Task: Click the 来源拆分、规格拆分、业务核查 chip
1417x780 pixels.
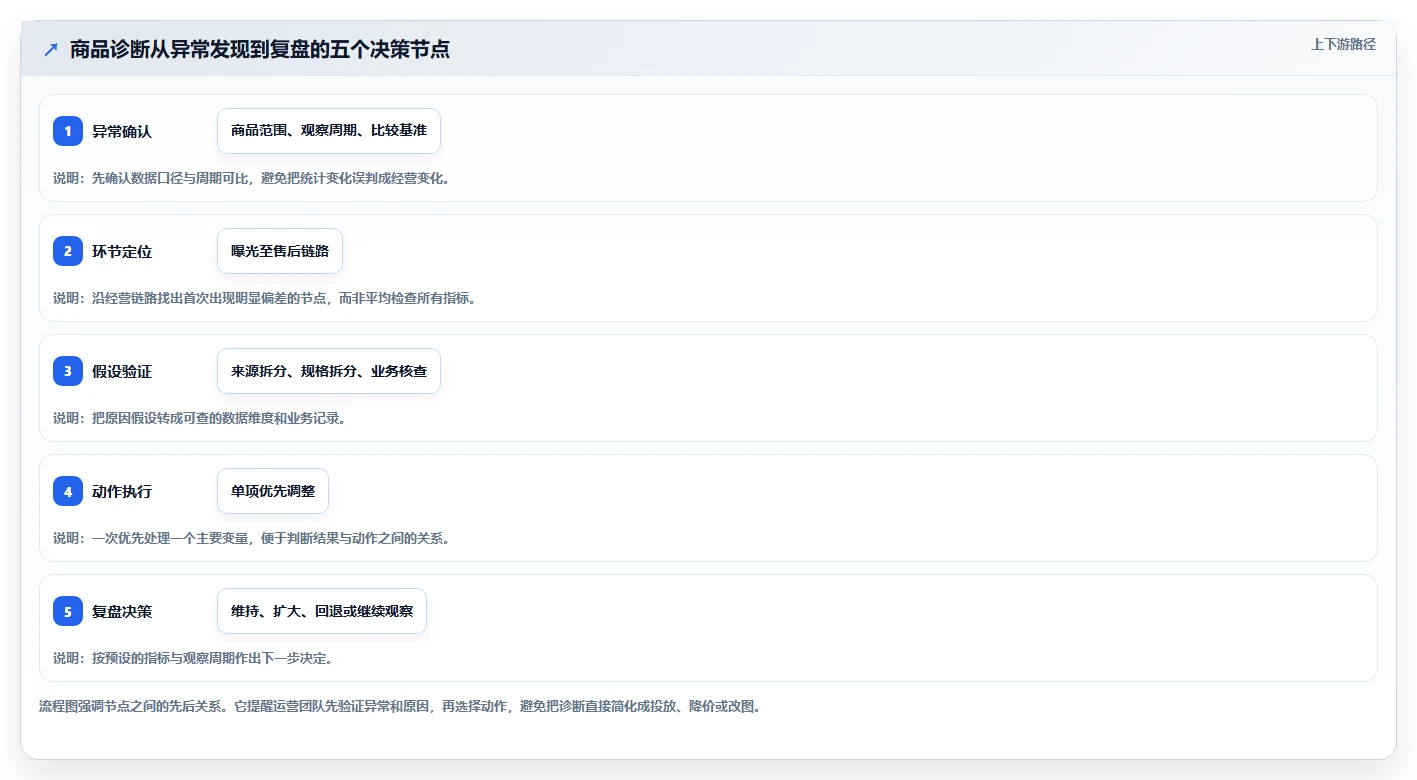Action: (329, 371)
